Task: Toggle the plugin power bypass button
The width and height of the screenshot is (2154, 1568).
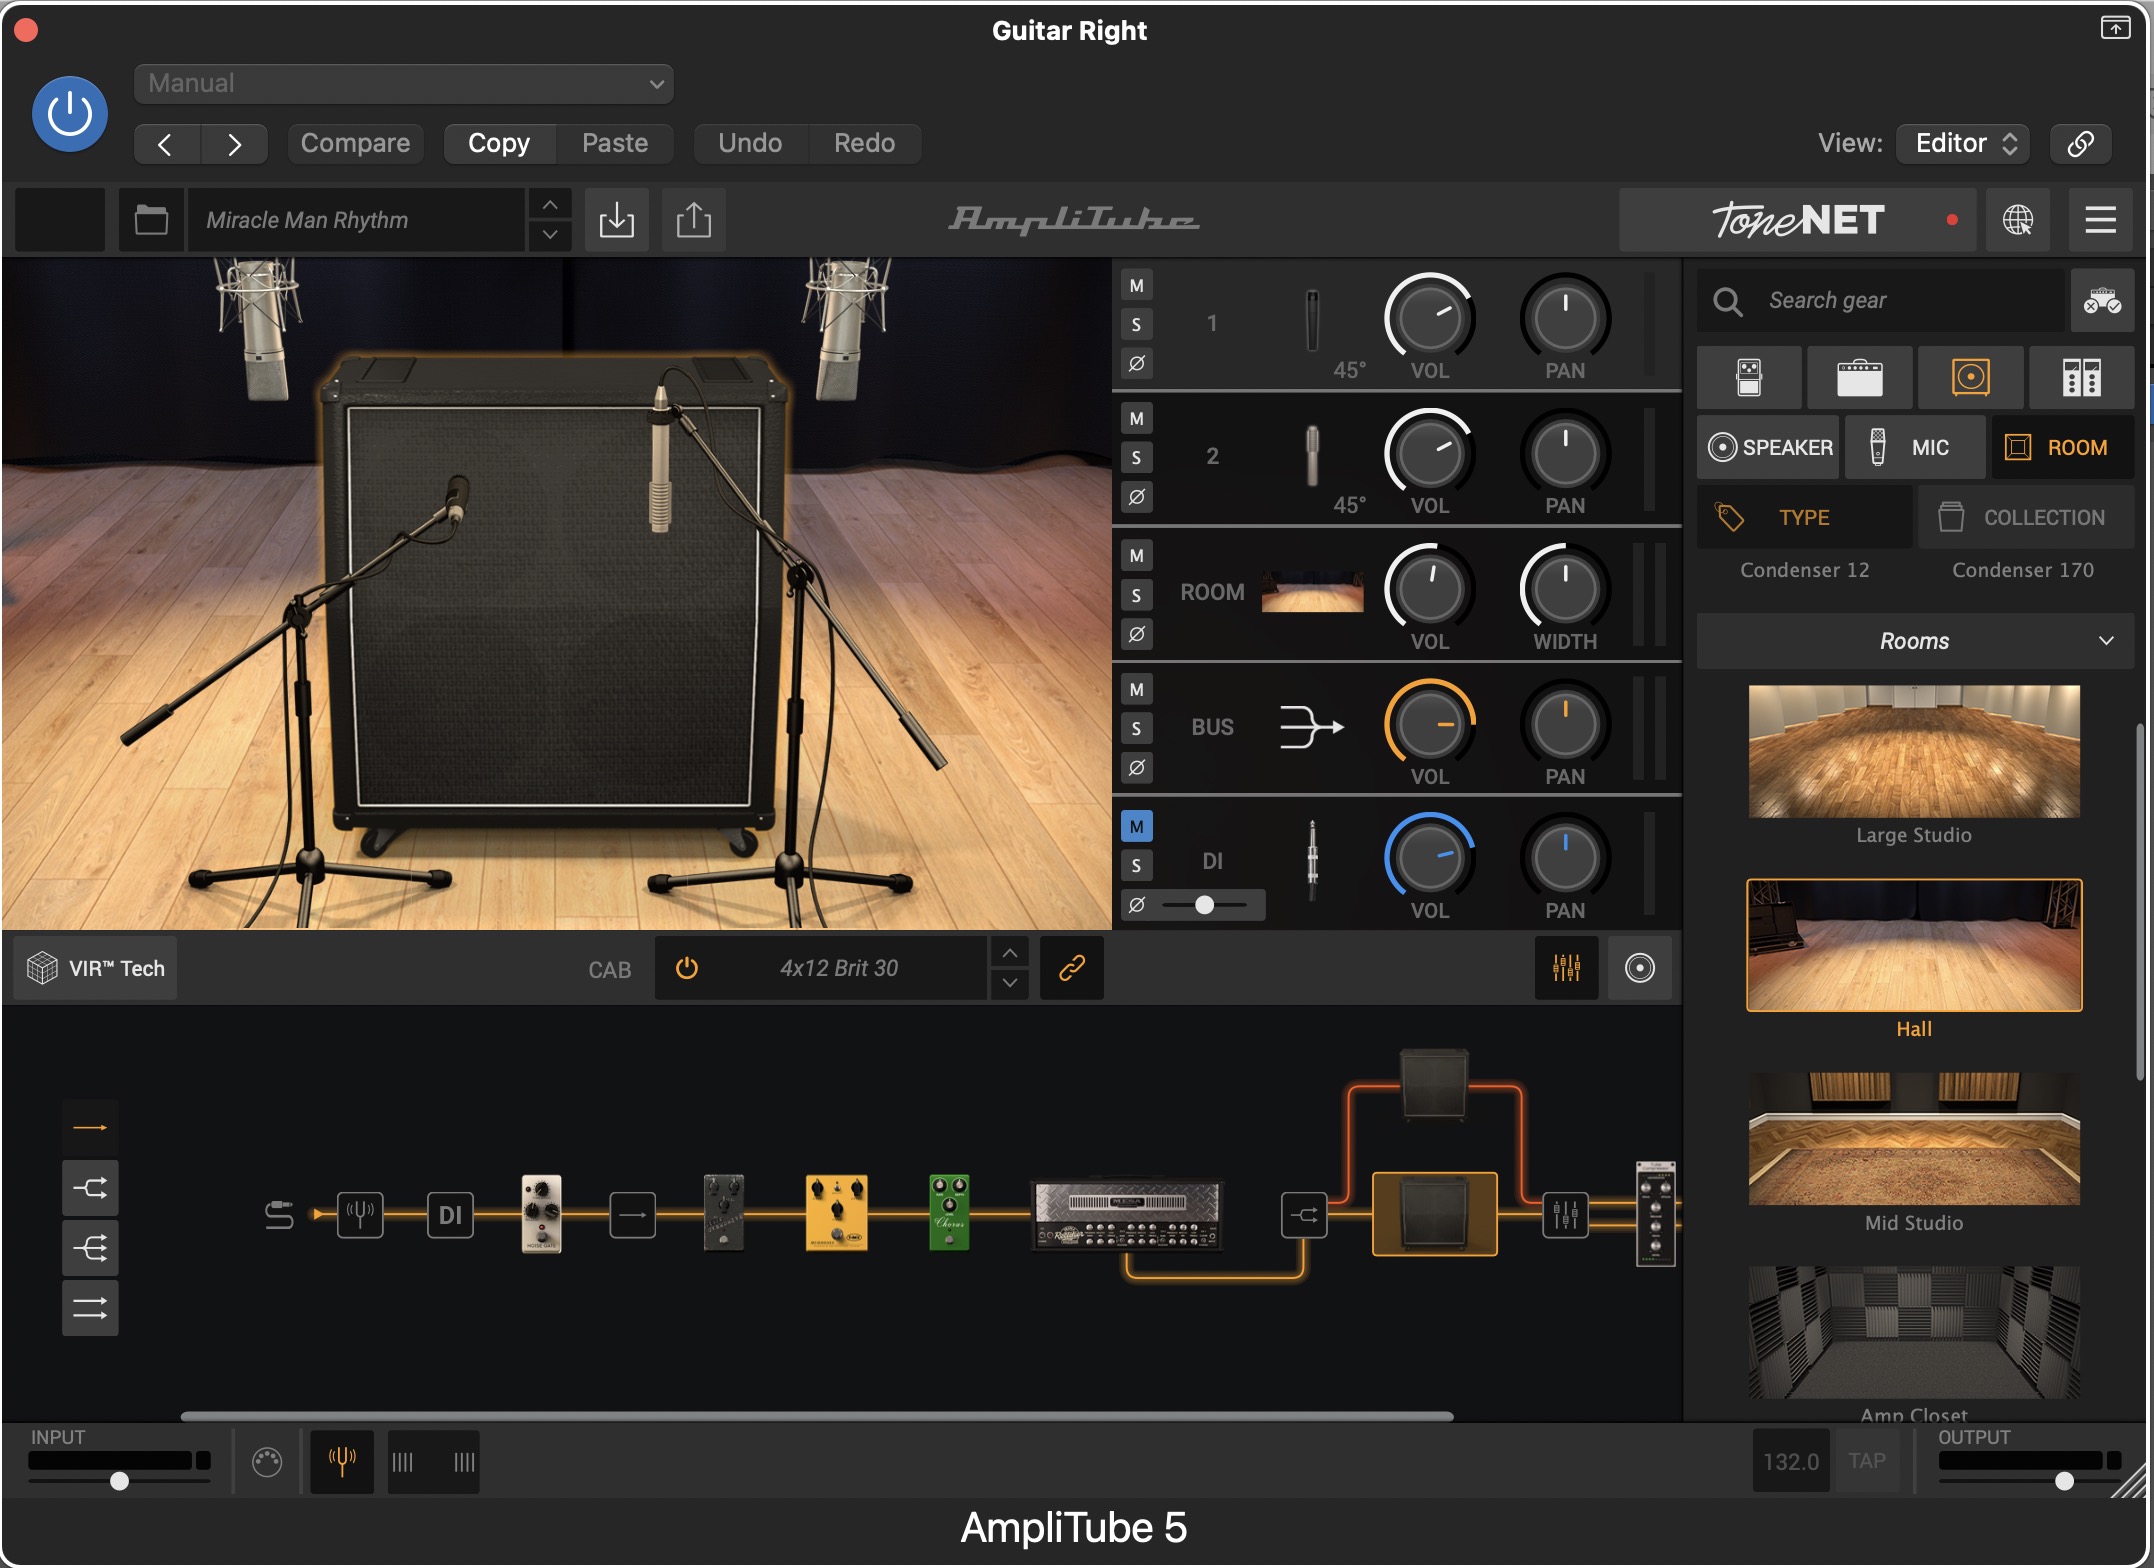Action: click(x=69, y=114)
